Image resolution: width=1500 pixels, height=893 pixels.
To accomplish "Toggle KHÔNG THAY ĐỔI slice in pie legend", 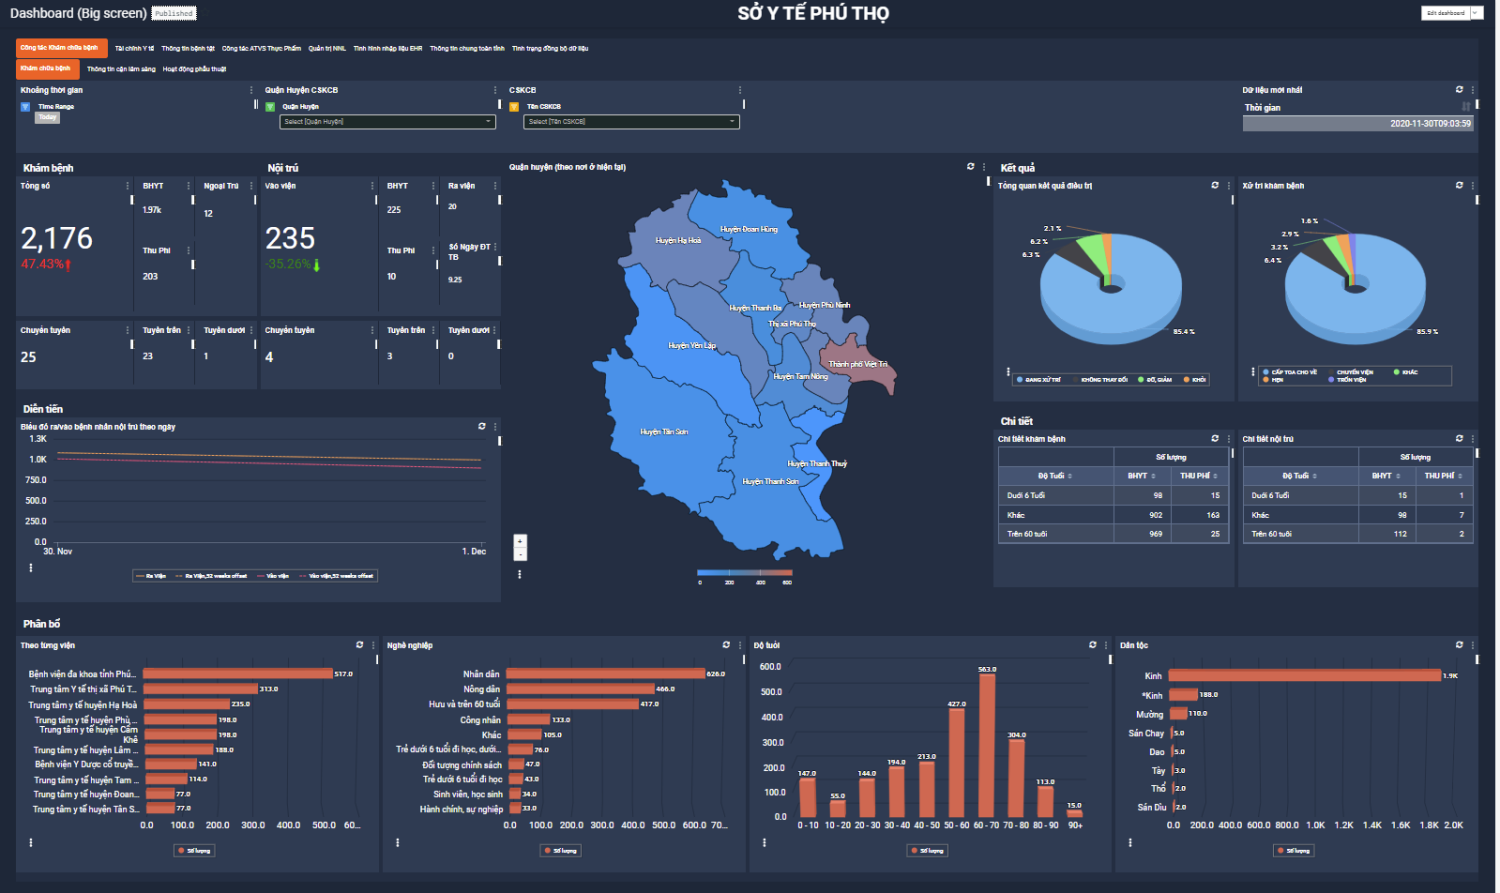I will tap(1099, 380).
